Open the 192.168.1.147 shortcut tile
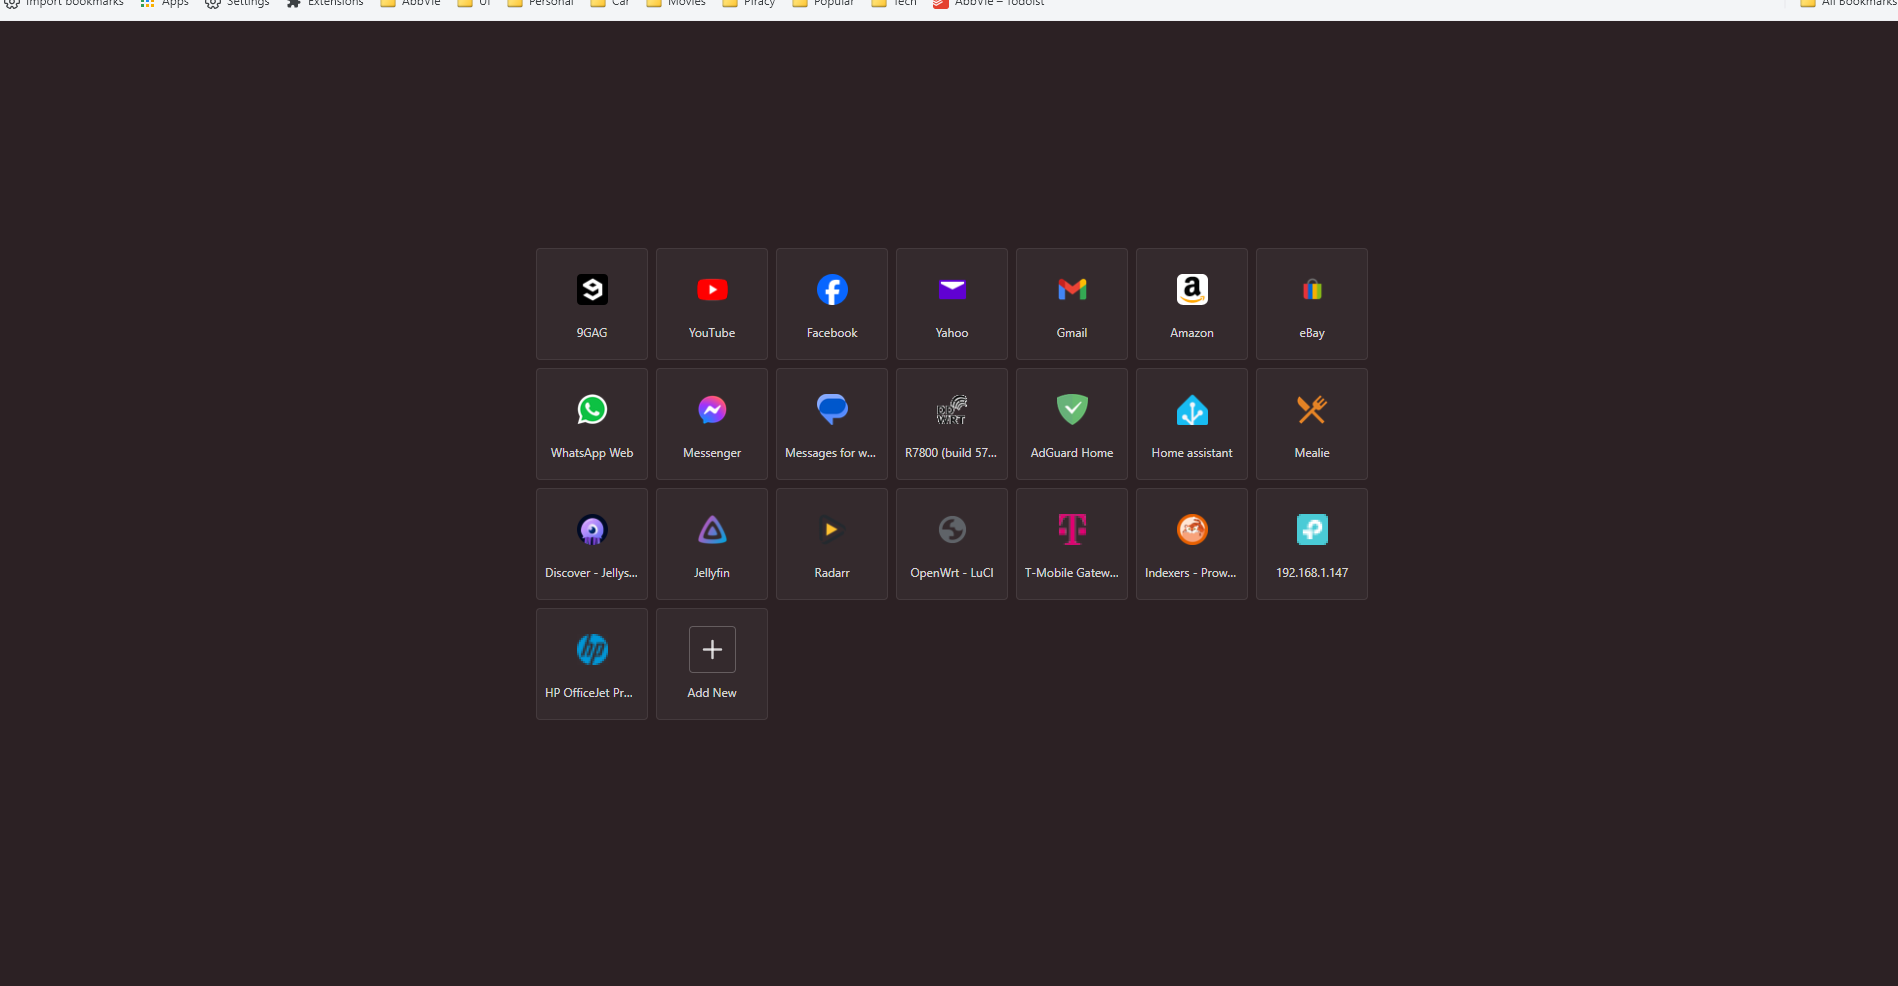The width and height of the screenshot is (1898, 986). tap(1312, 544)
